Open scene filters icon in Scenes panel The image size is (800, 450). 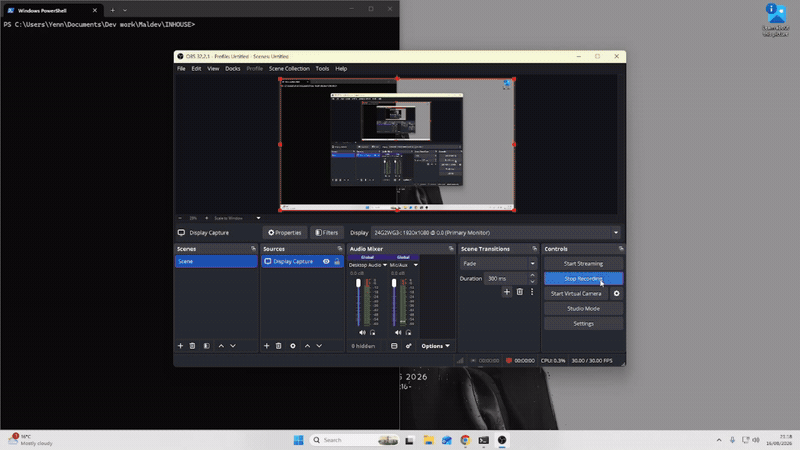[207, 346]
